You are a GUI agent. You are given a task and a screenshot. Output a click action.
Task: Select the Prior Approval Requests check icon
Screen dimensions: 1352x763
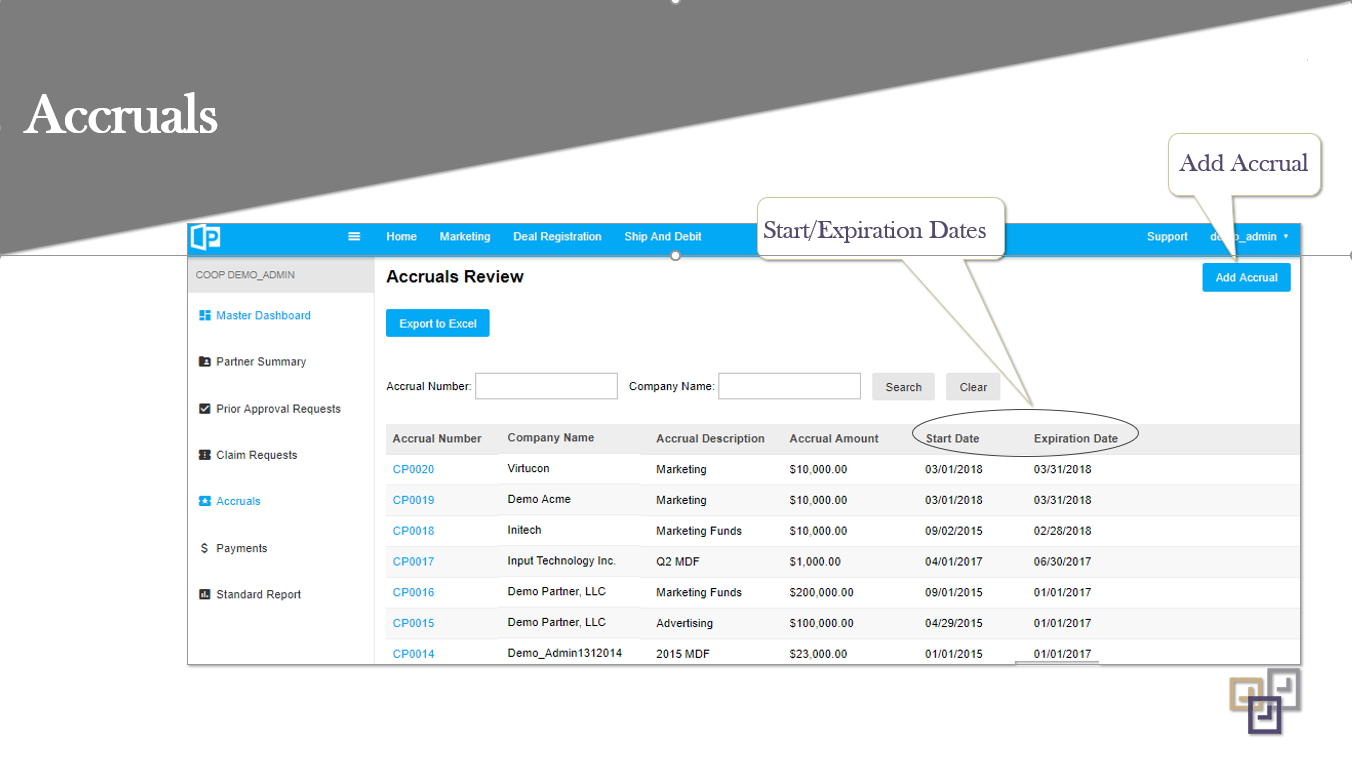pos(203,408)
